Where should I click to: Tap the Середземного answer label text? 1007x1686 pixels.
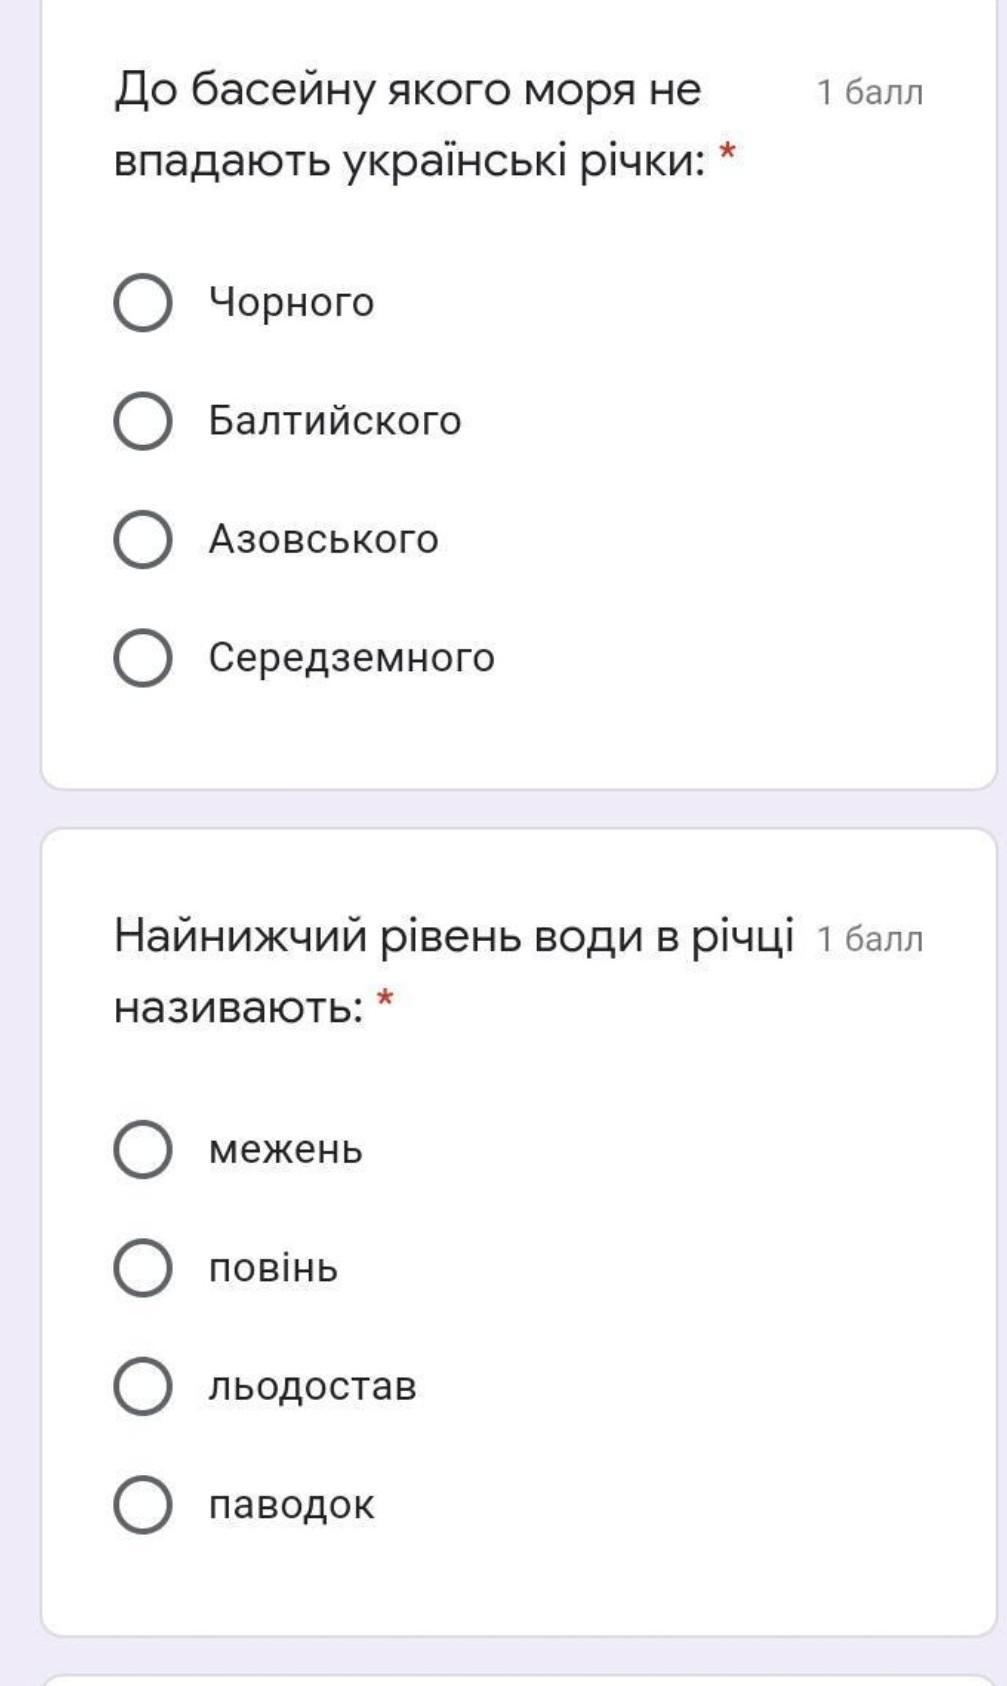point(351,658)
